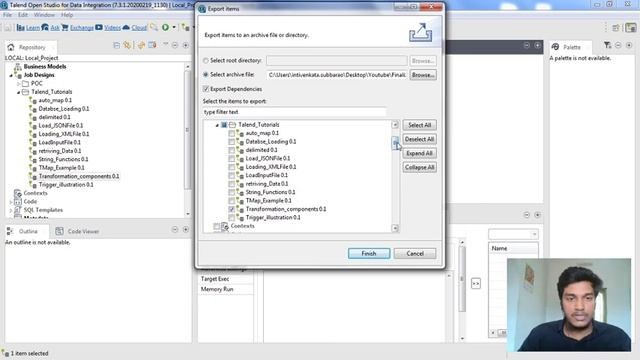
Task: Open the Window menu
Action: tap(44, 15)
